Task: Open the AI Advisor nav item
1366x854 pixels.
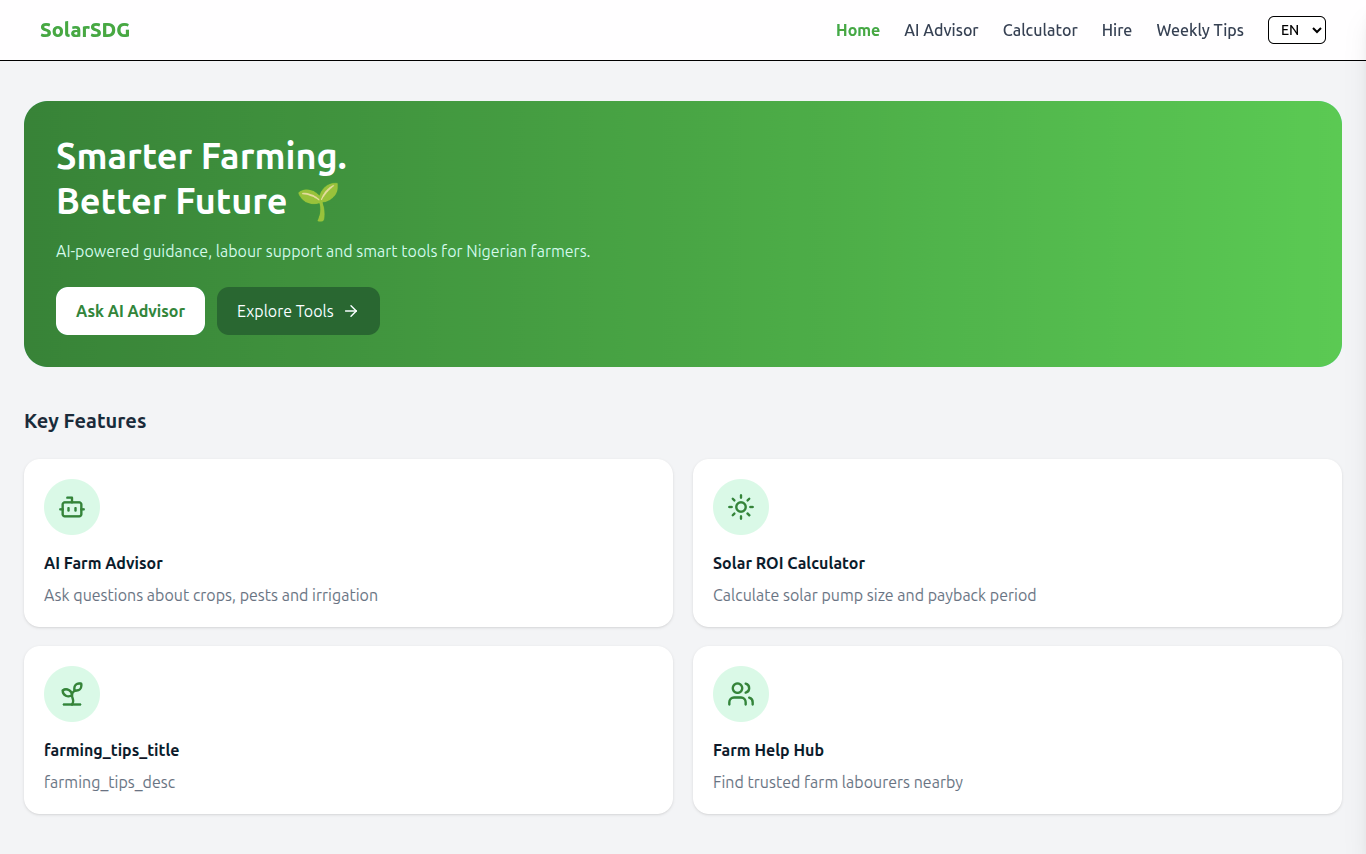Action: (941, 30)
